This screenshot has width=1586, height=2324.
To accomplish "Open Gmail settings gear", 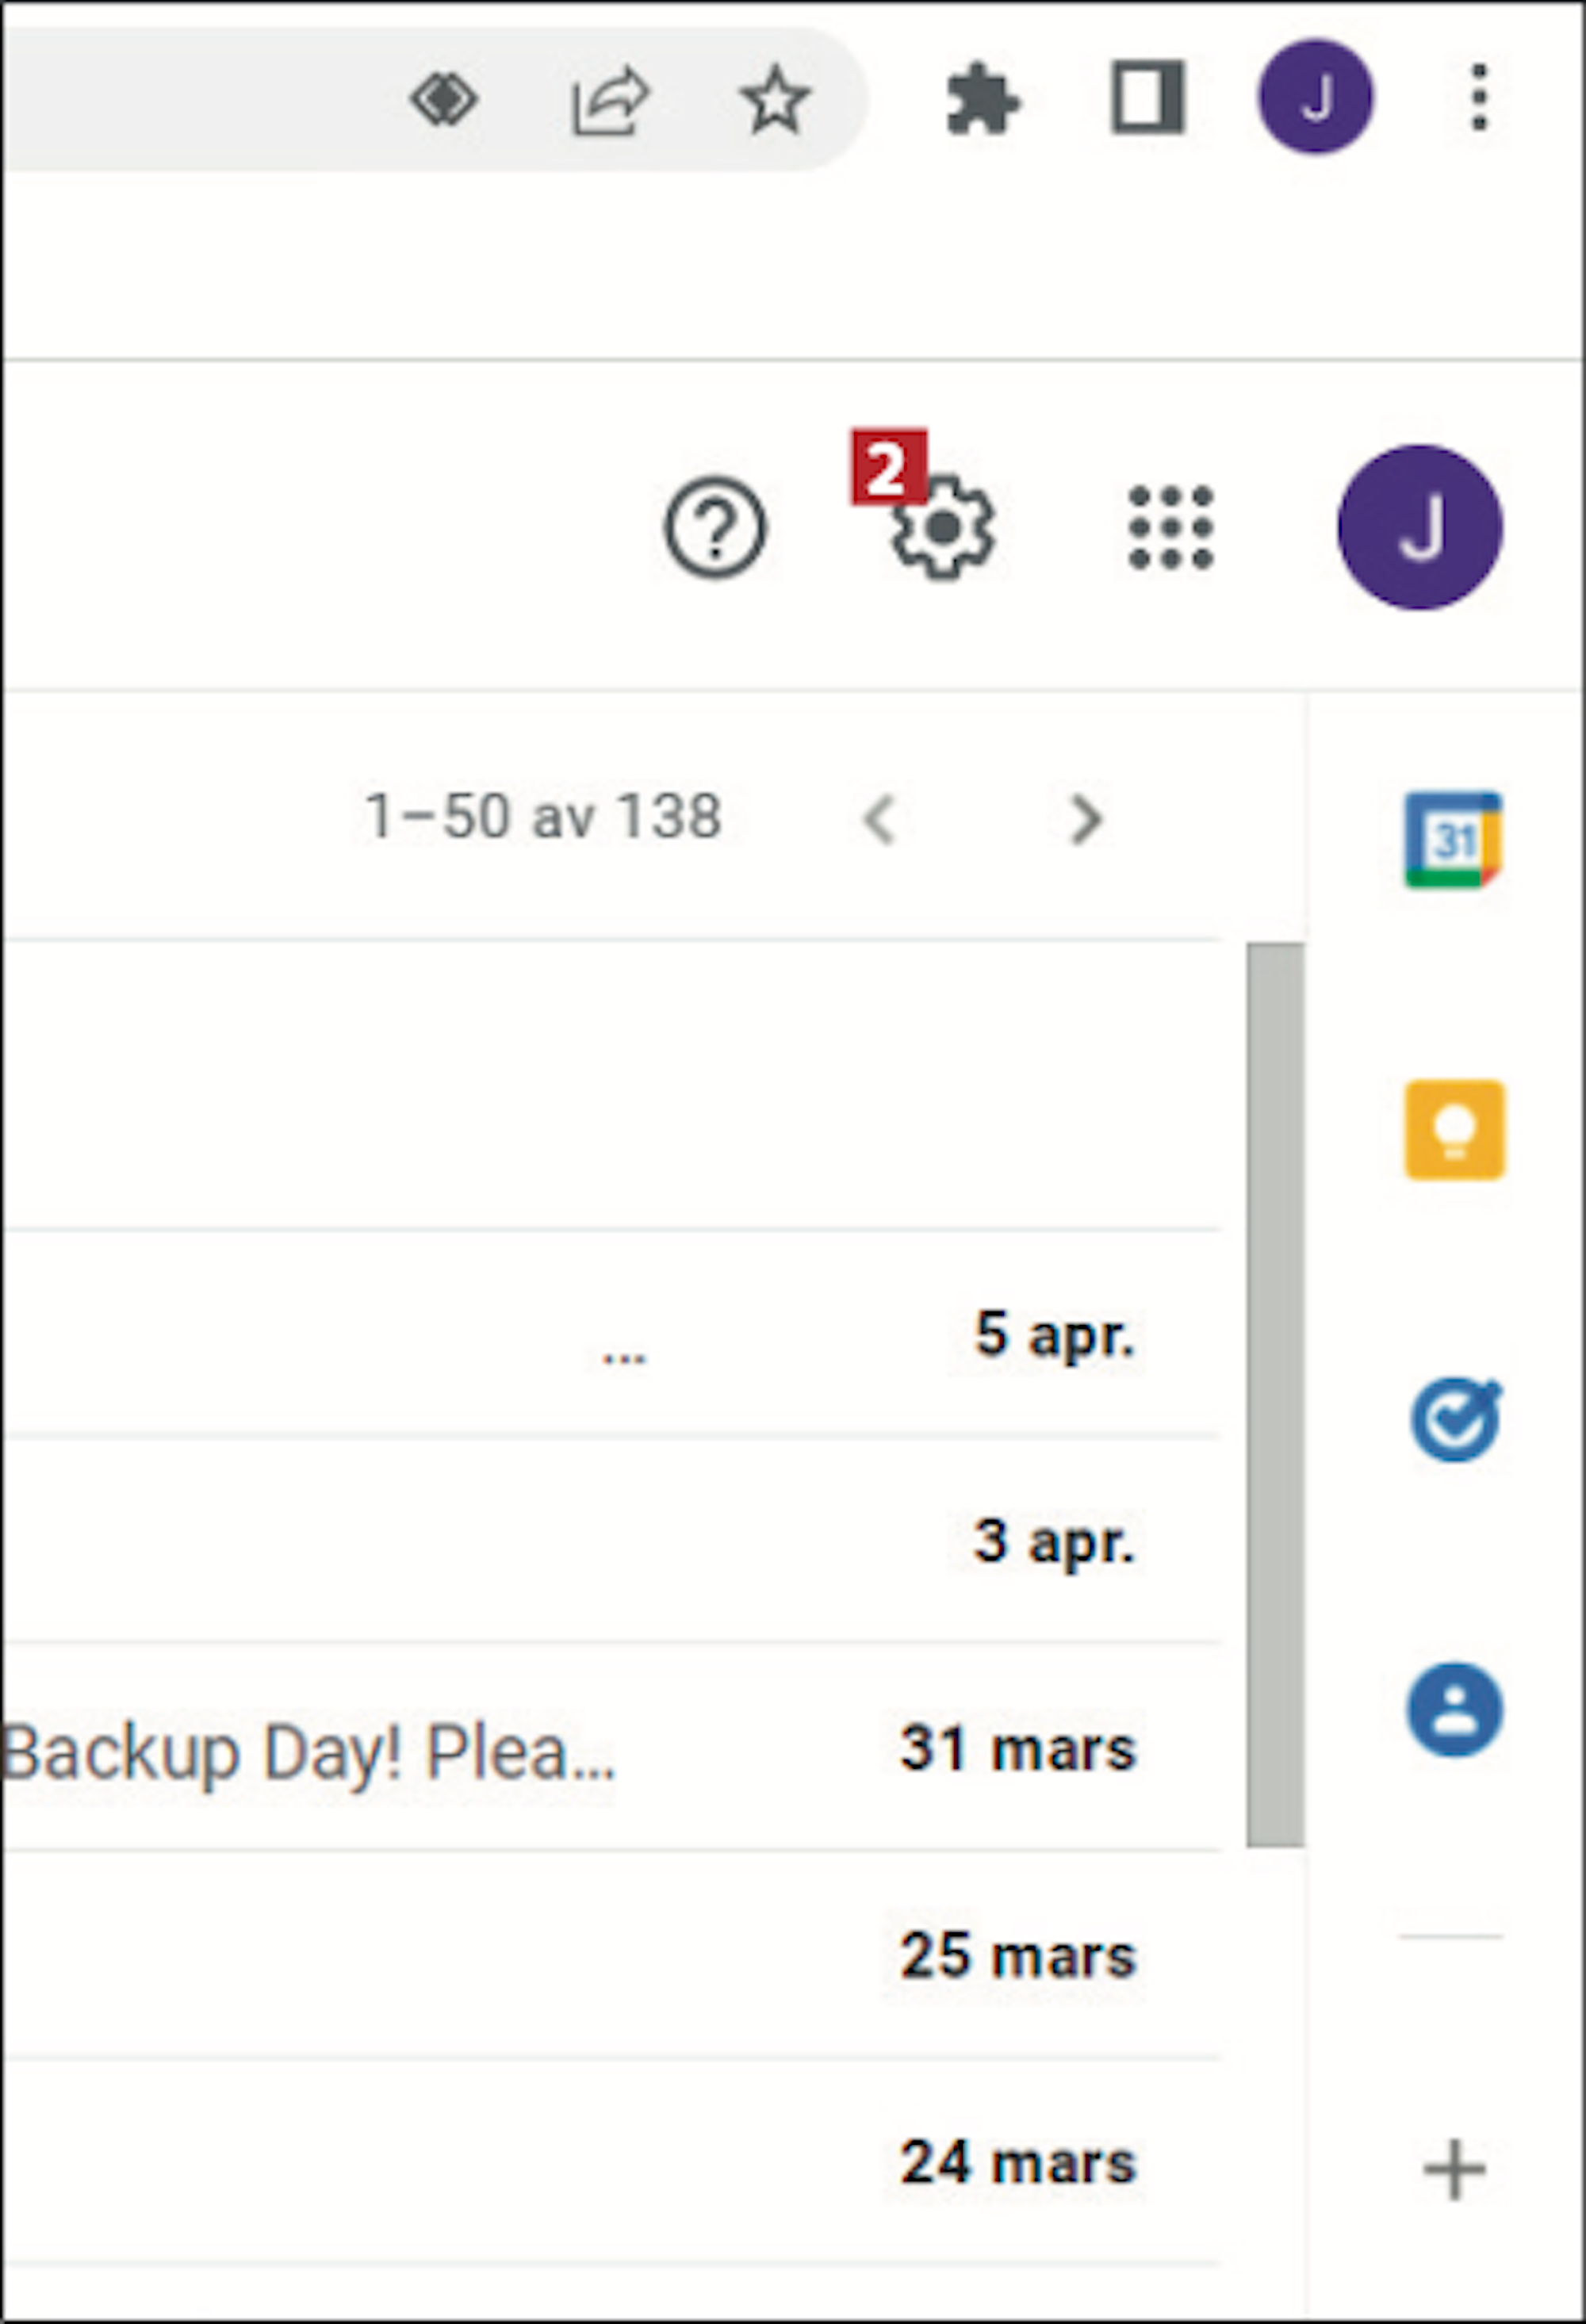I will tap(943, 527).
